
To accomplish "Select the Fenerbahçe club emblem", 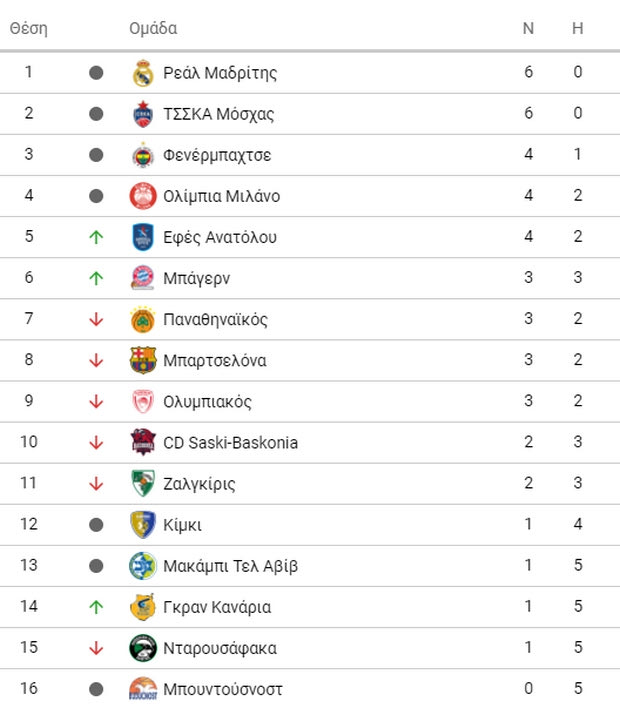I will coord(143,155).
